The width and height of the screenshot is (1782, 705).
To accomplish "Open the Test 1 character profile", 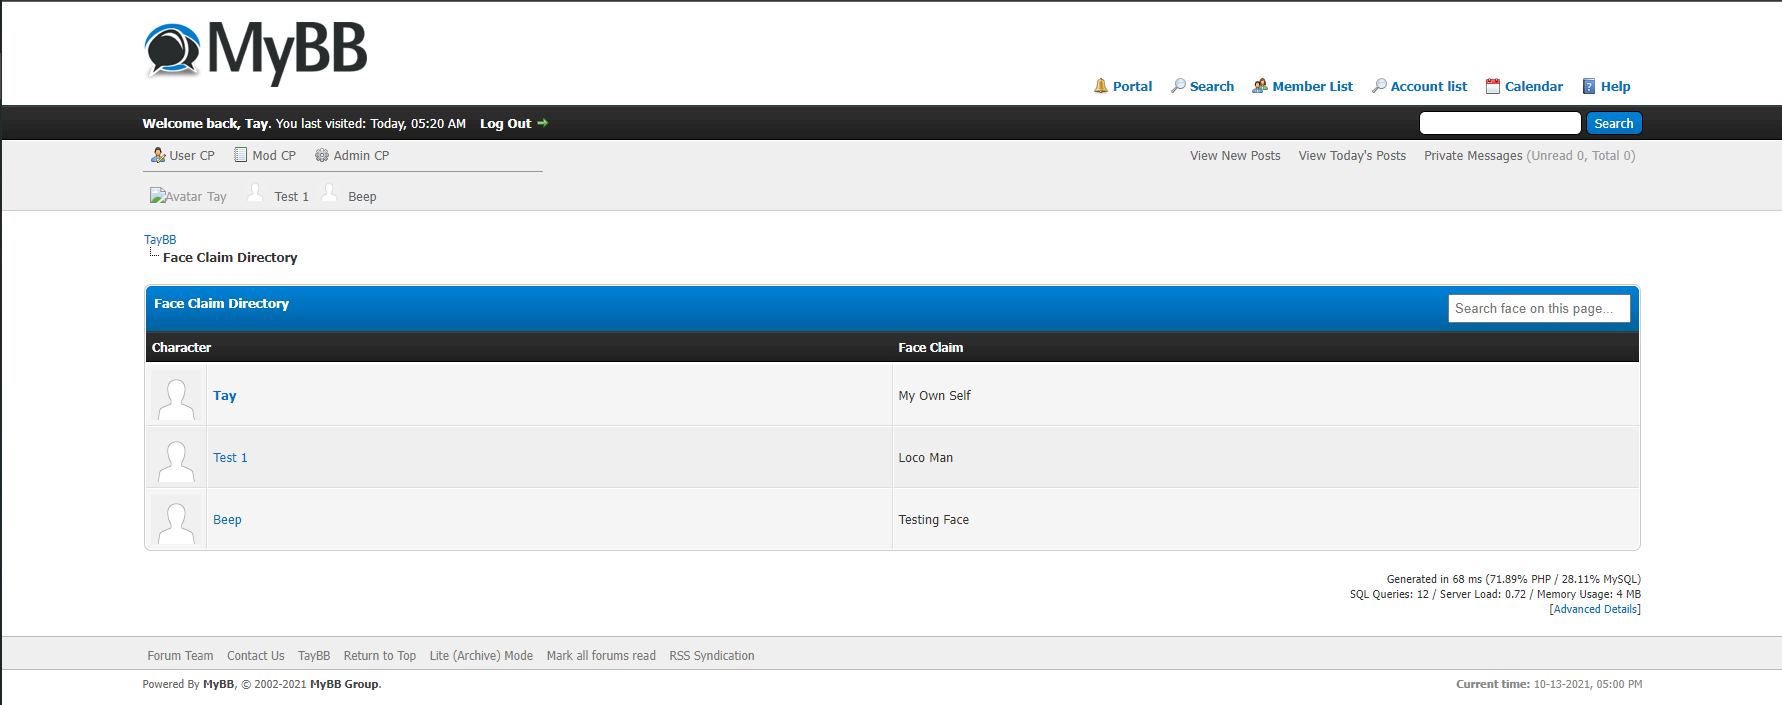I will 230,458.
